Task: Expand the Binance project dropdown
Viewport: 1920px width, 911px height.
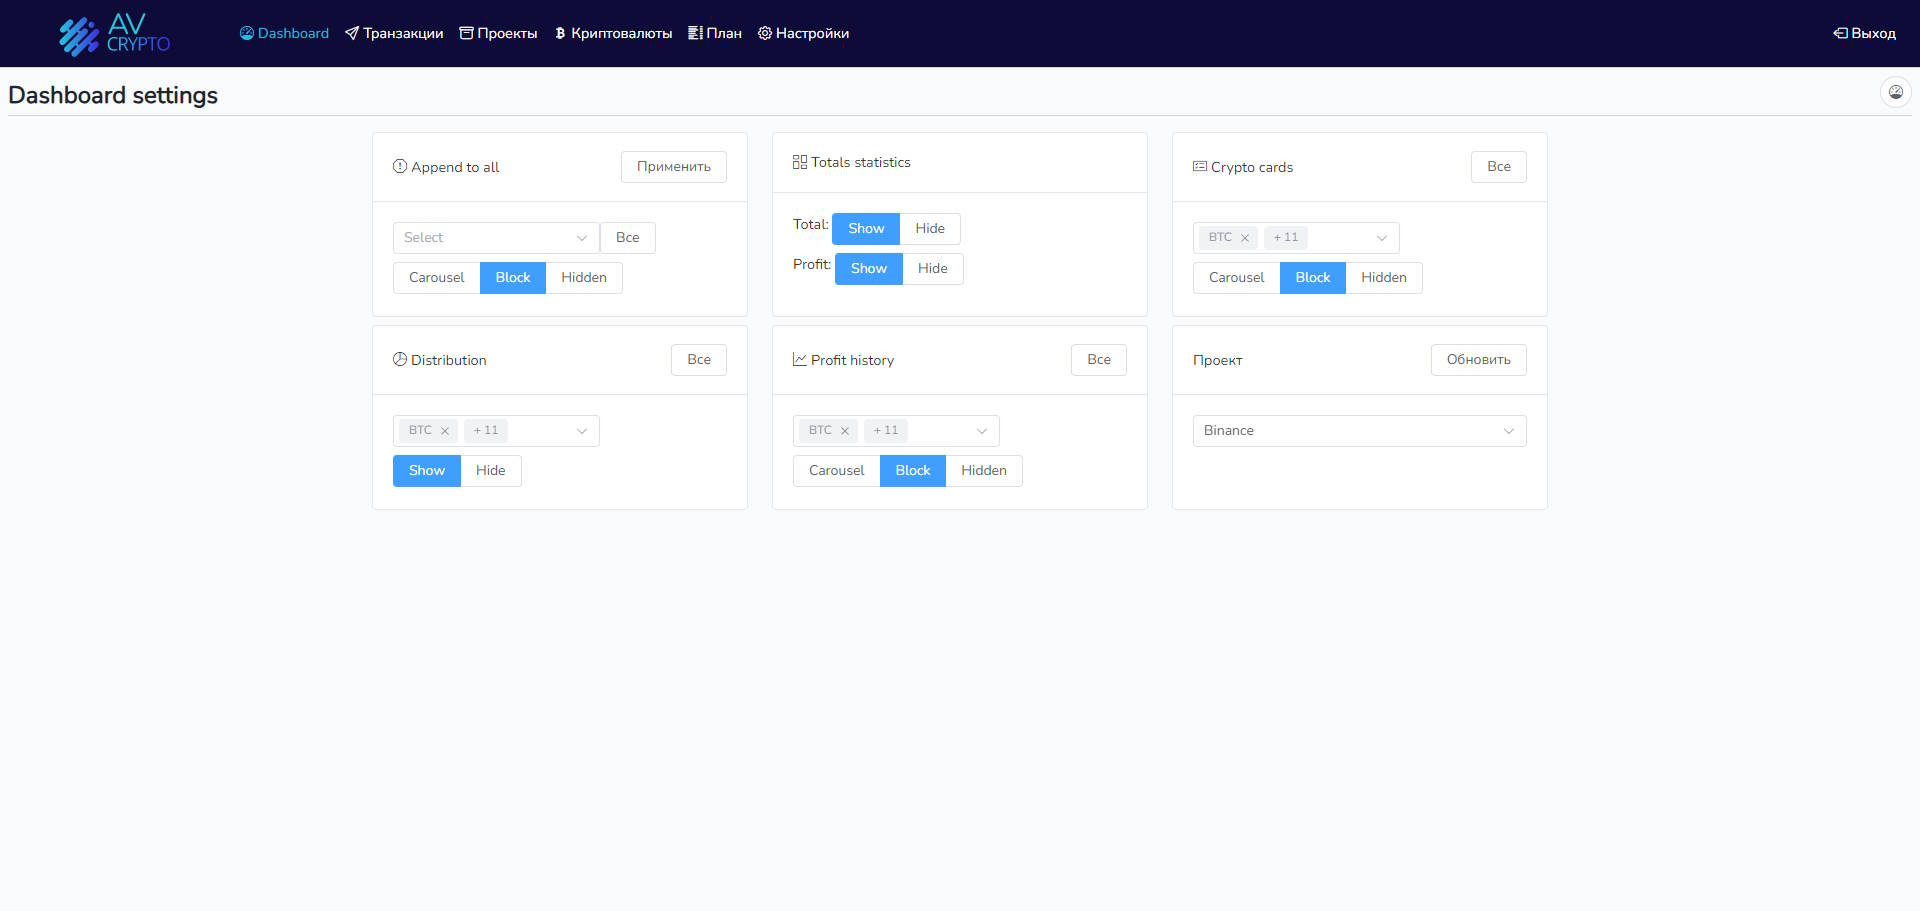Action: coord(1358,430)
